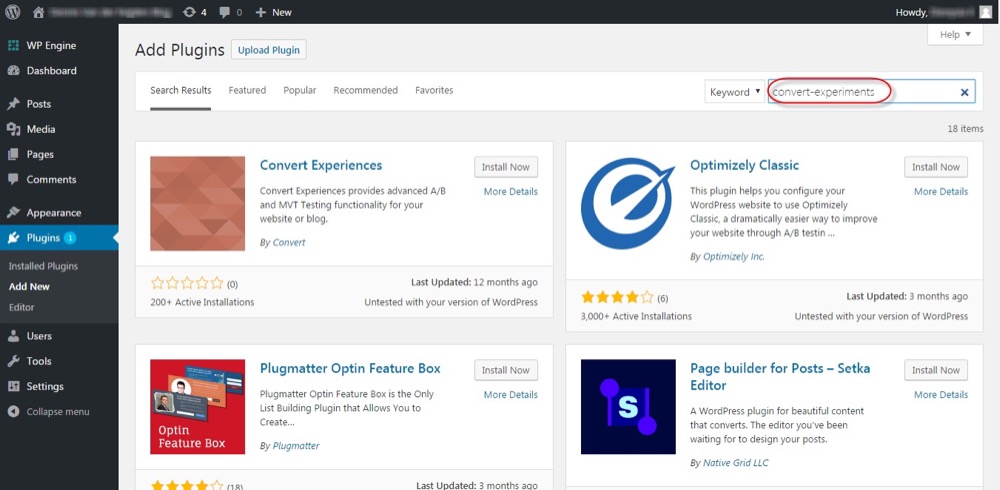Open Convert Experiences plugin title

click(321, 165)
